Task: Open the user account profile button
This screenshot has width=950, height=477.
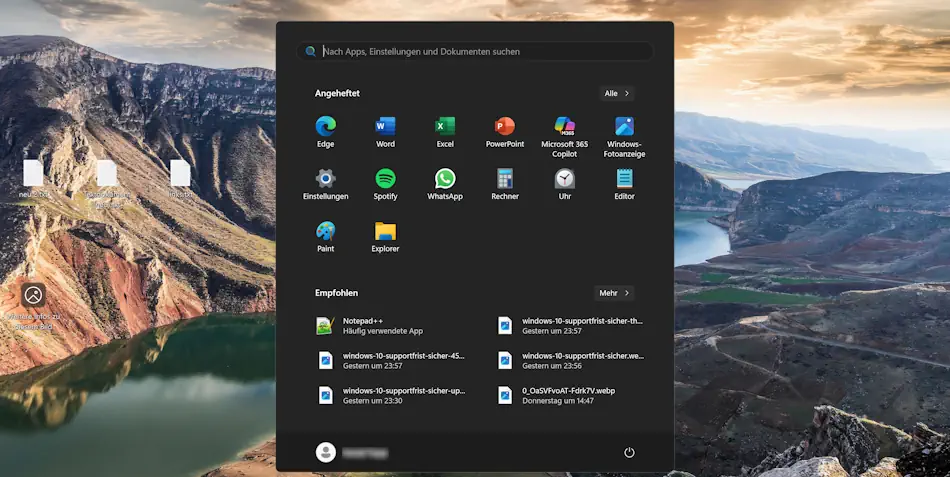Action: click(350, 452)
